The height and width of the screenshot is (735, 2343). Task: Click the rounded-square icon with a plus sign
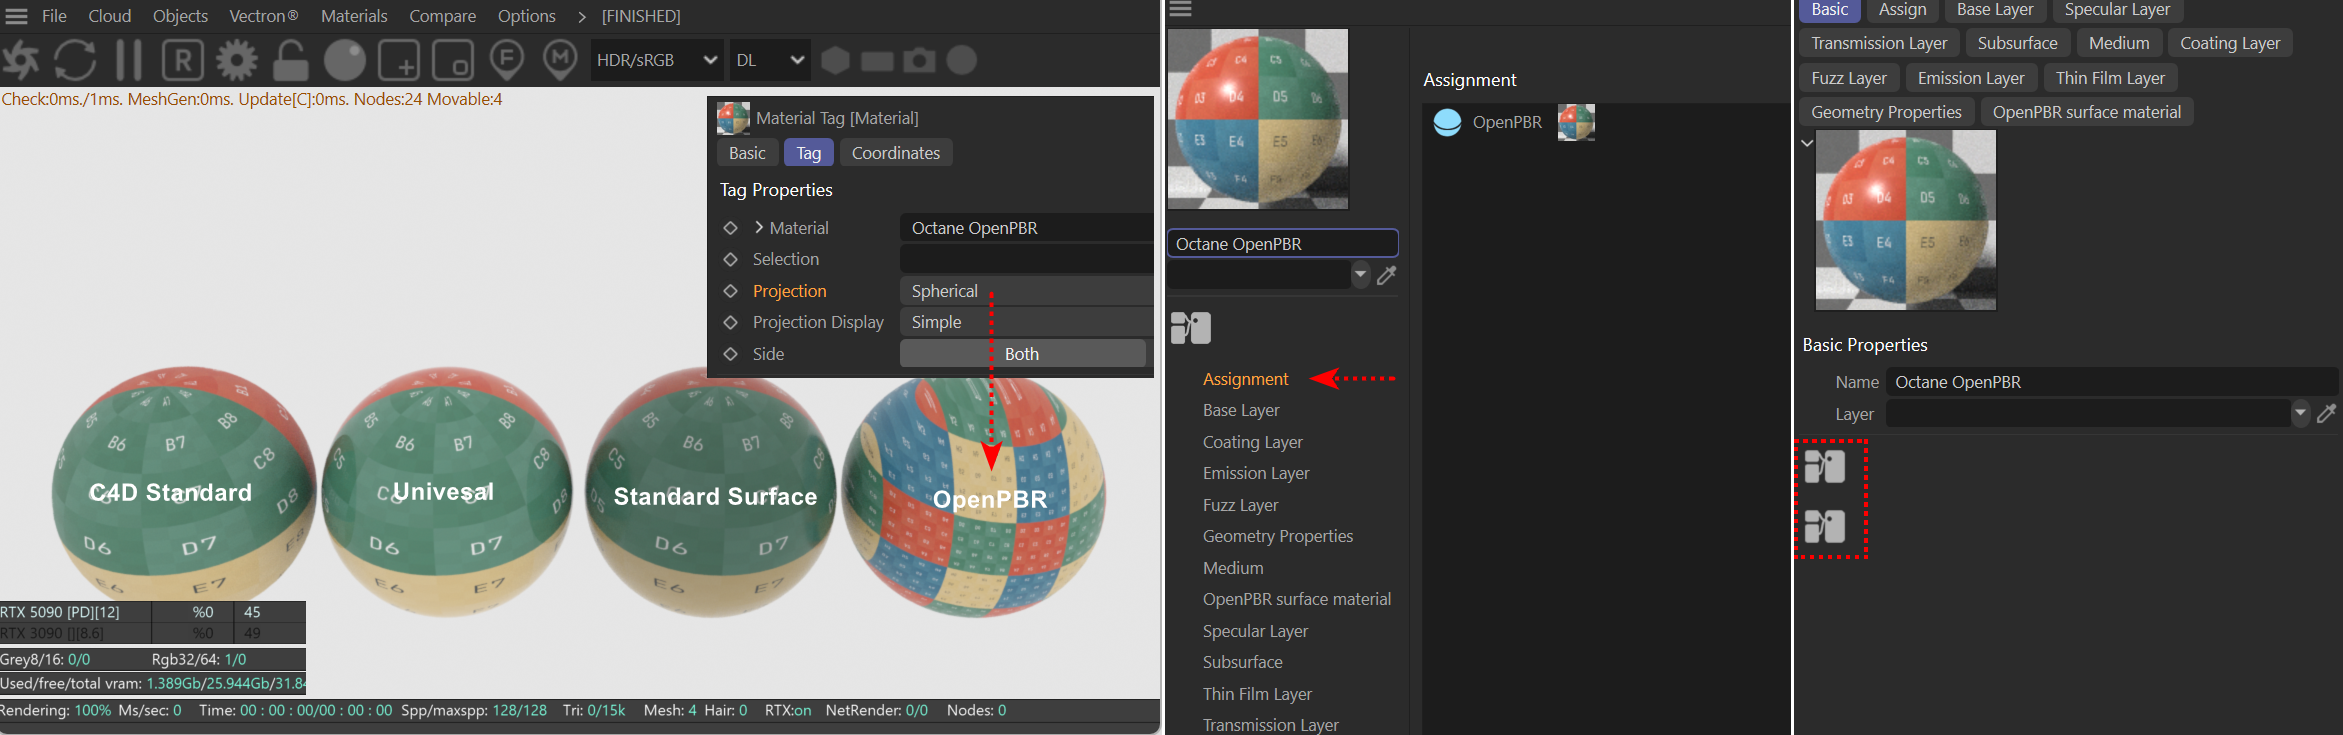399,60
